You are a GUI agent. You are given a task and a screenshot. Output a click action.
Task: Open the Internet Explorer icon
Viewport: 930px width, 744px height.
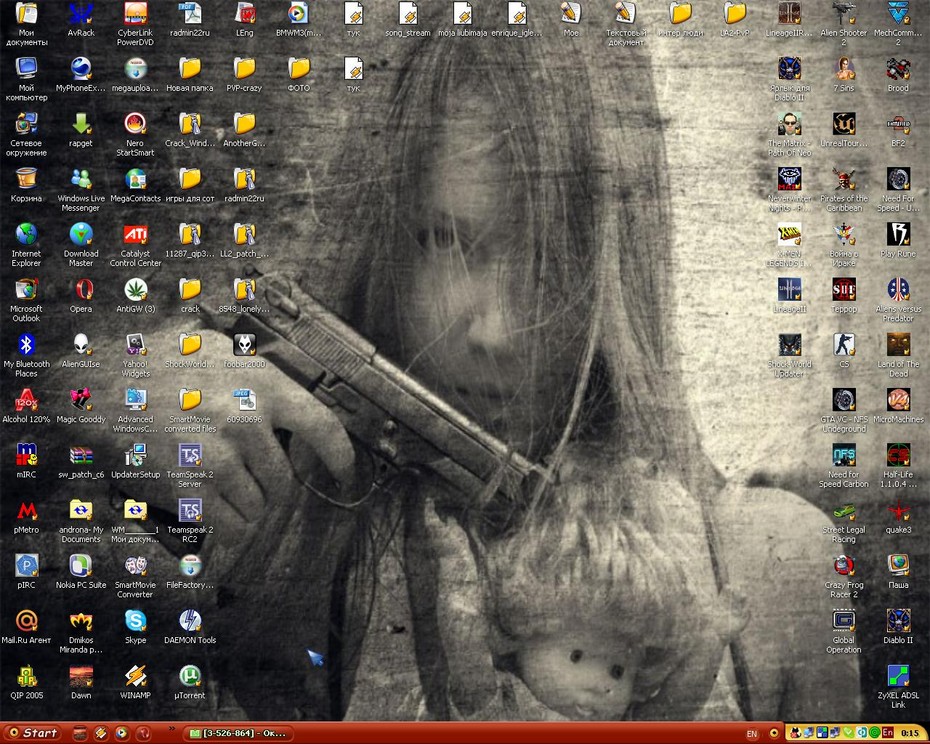(x=26, y=244)
